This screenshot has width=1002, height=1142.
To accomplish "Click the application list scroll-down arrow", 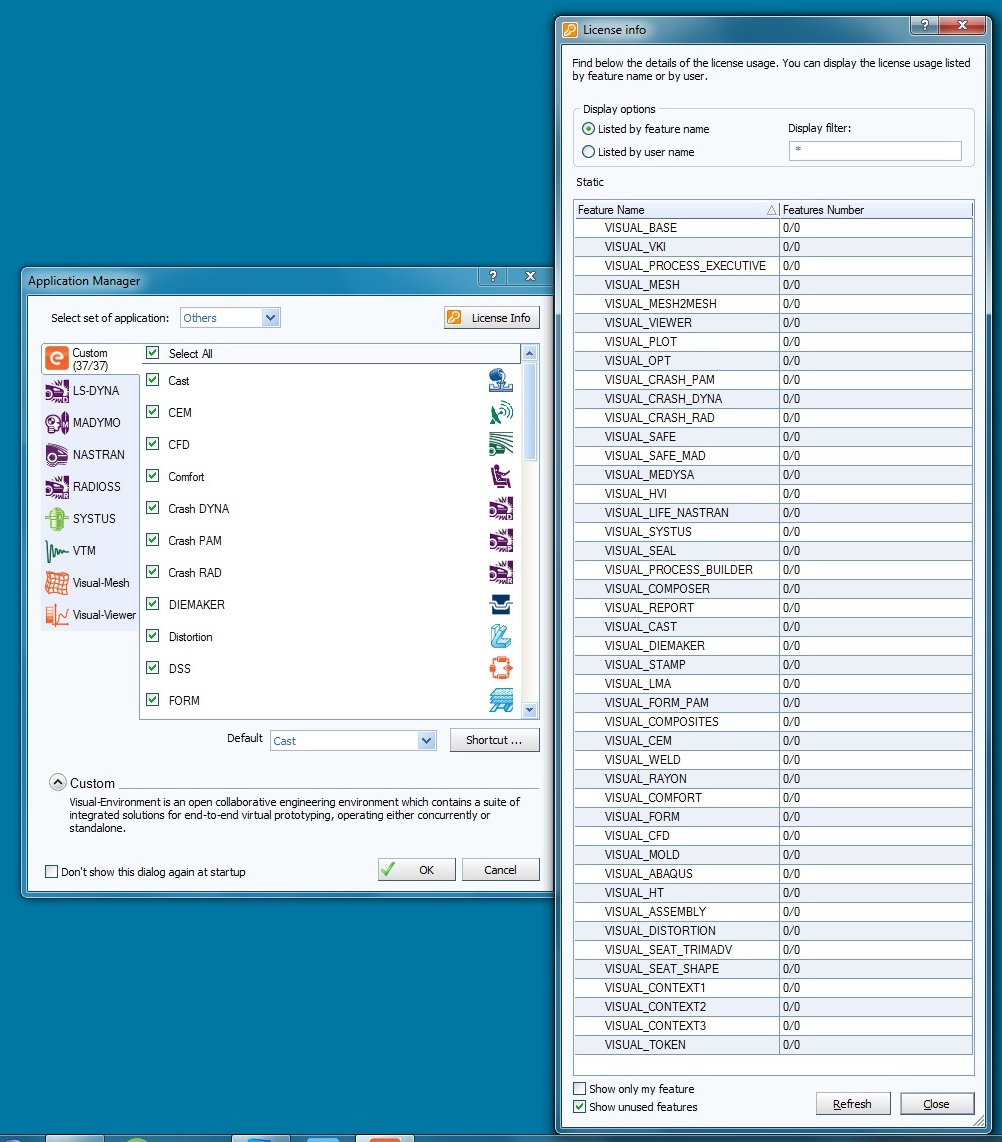I will click(x=530, y=710).
